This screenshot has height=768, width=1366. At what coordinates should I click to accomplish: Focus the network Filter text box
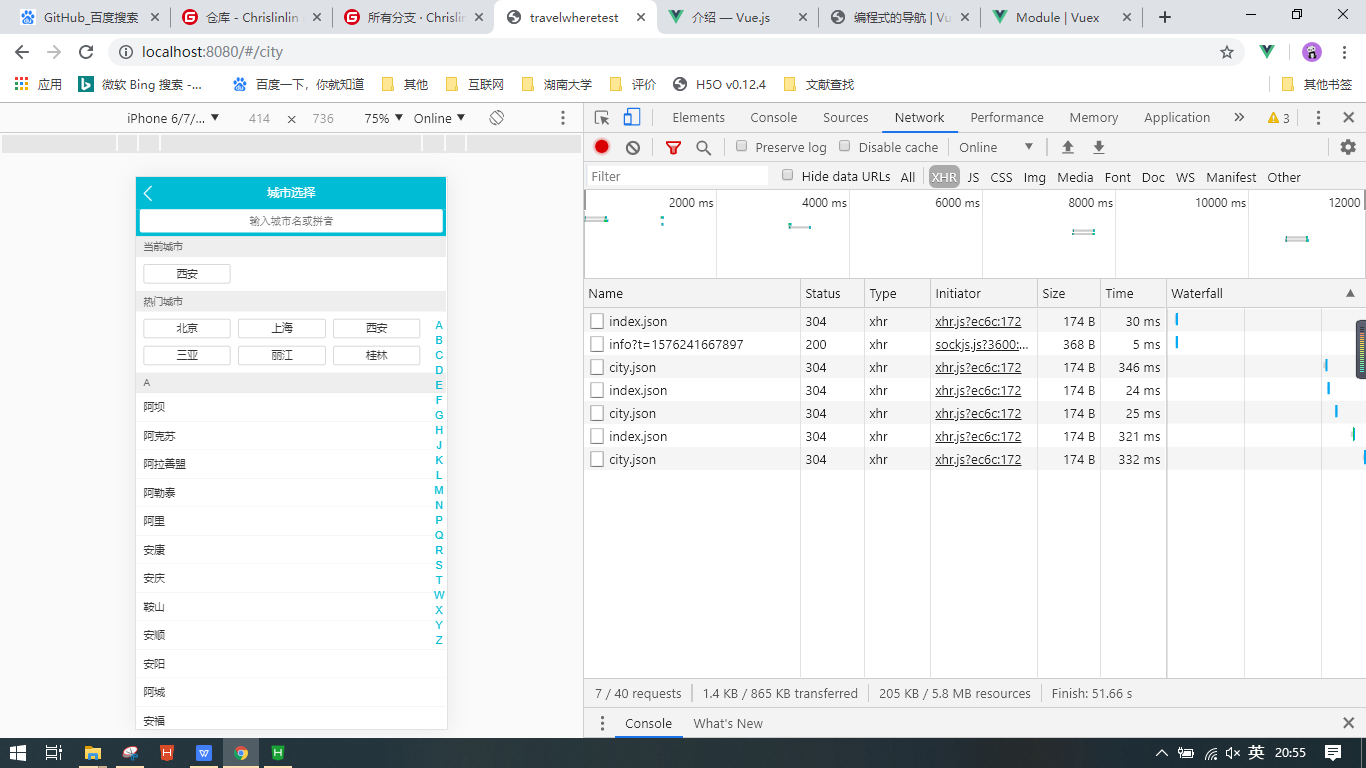tap(678, 176)
